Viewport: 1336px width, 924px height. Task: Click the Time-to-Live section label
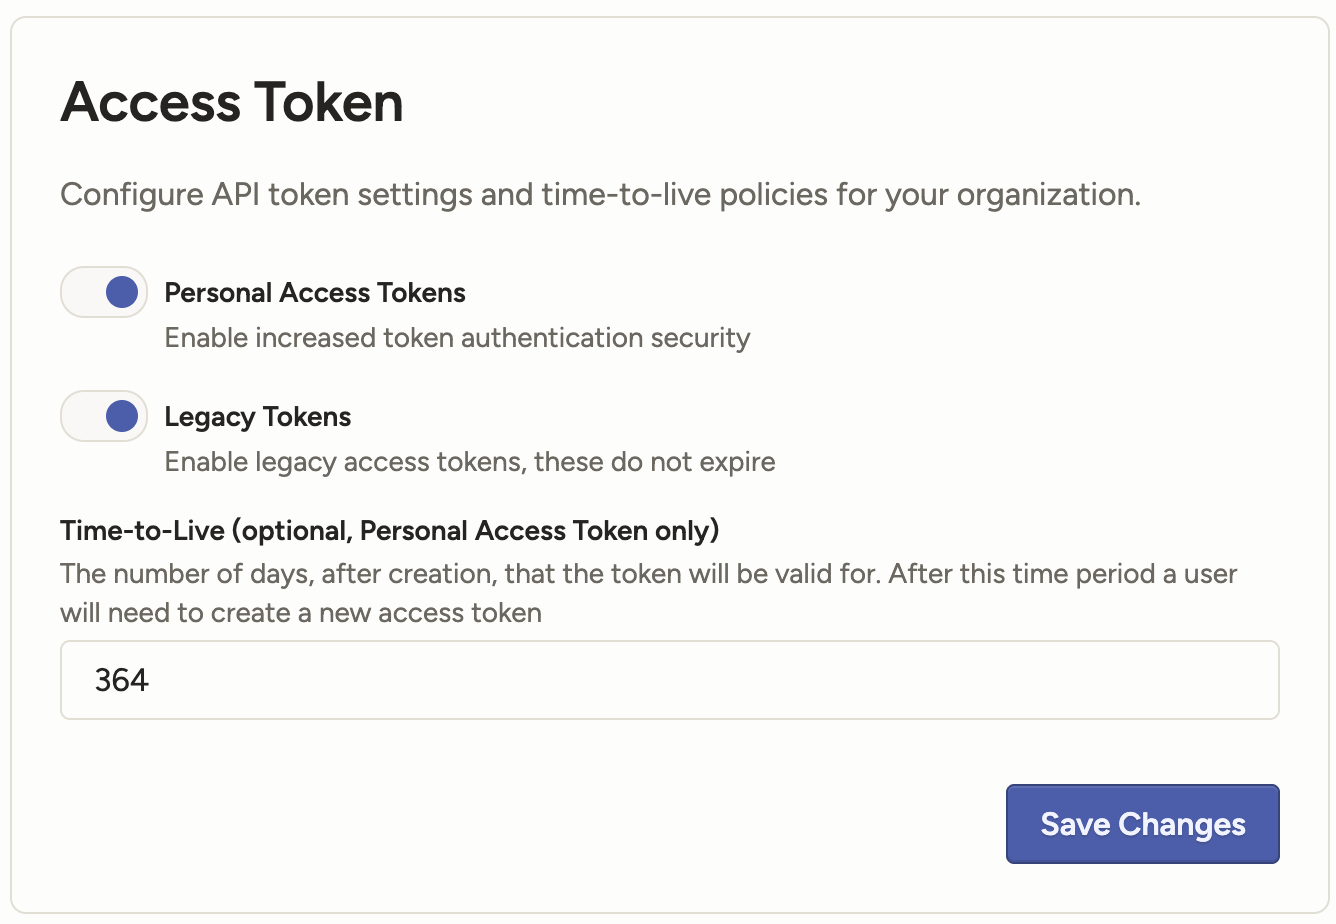(x=390, y=530)
